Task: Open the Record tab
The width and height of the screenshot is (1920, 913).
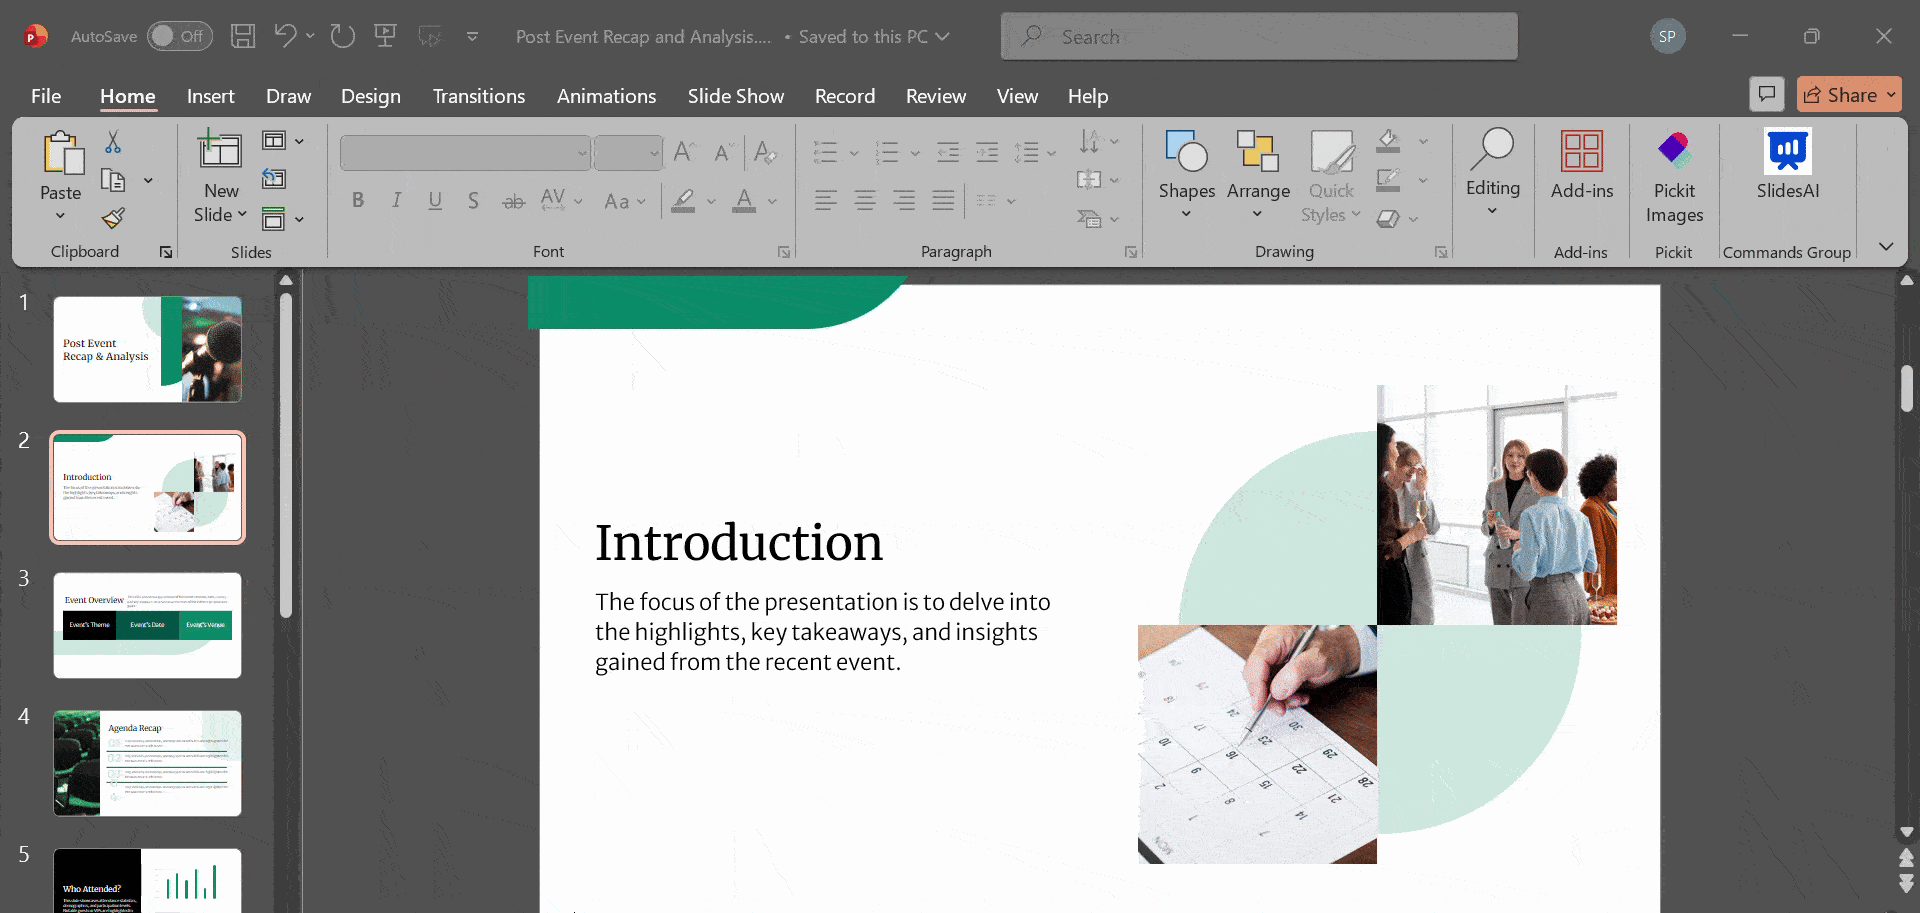Action: tap(845, 96)
